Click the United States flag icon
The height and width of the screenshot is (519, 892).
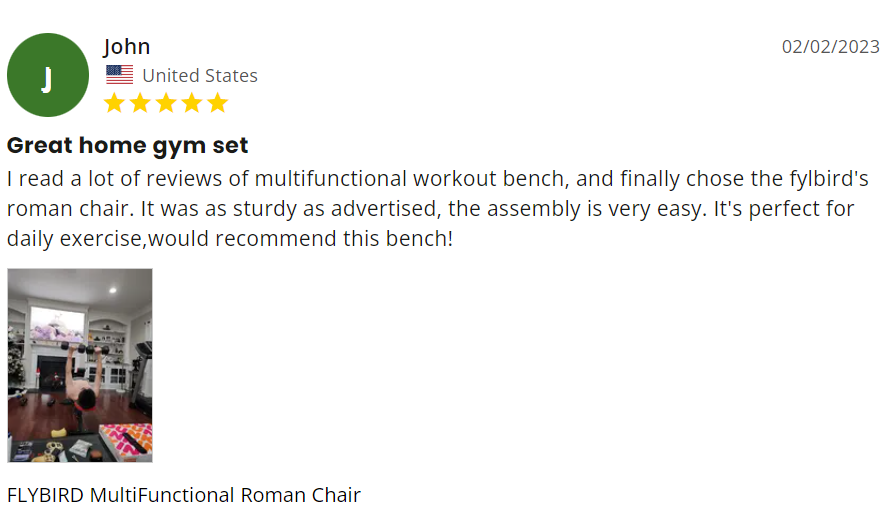click(x=119, y=75)
